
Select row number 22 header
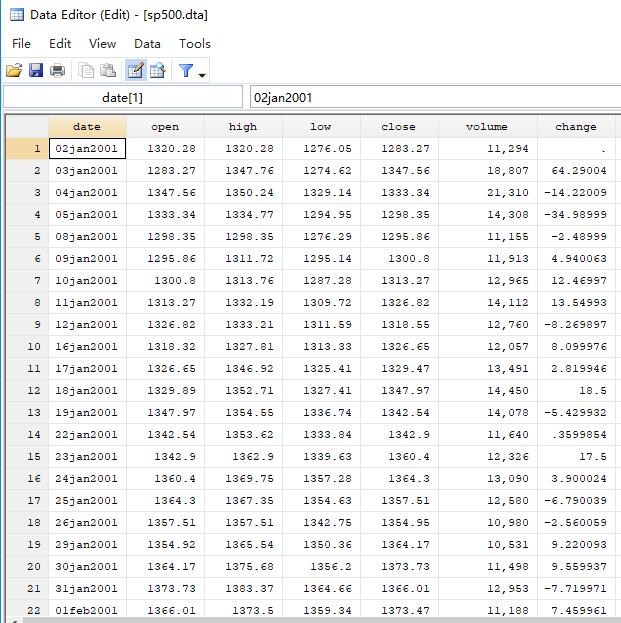click(27, 610)
